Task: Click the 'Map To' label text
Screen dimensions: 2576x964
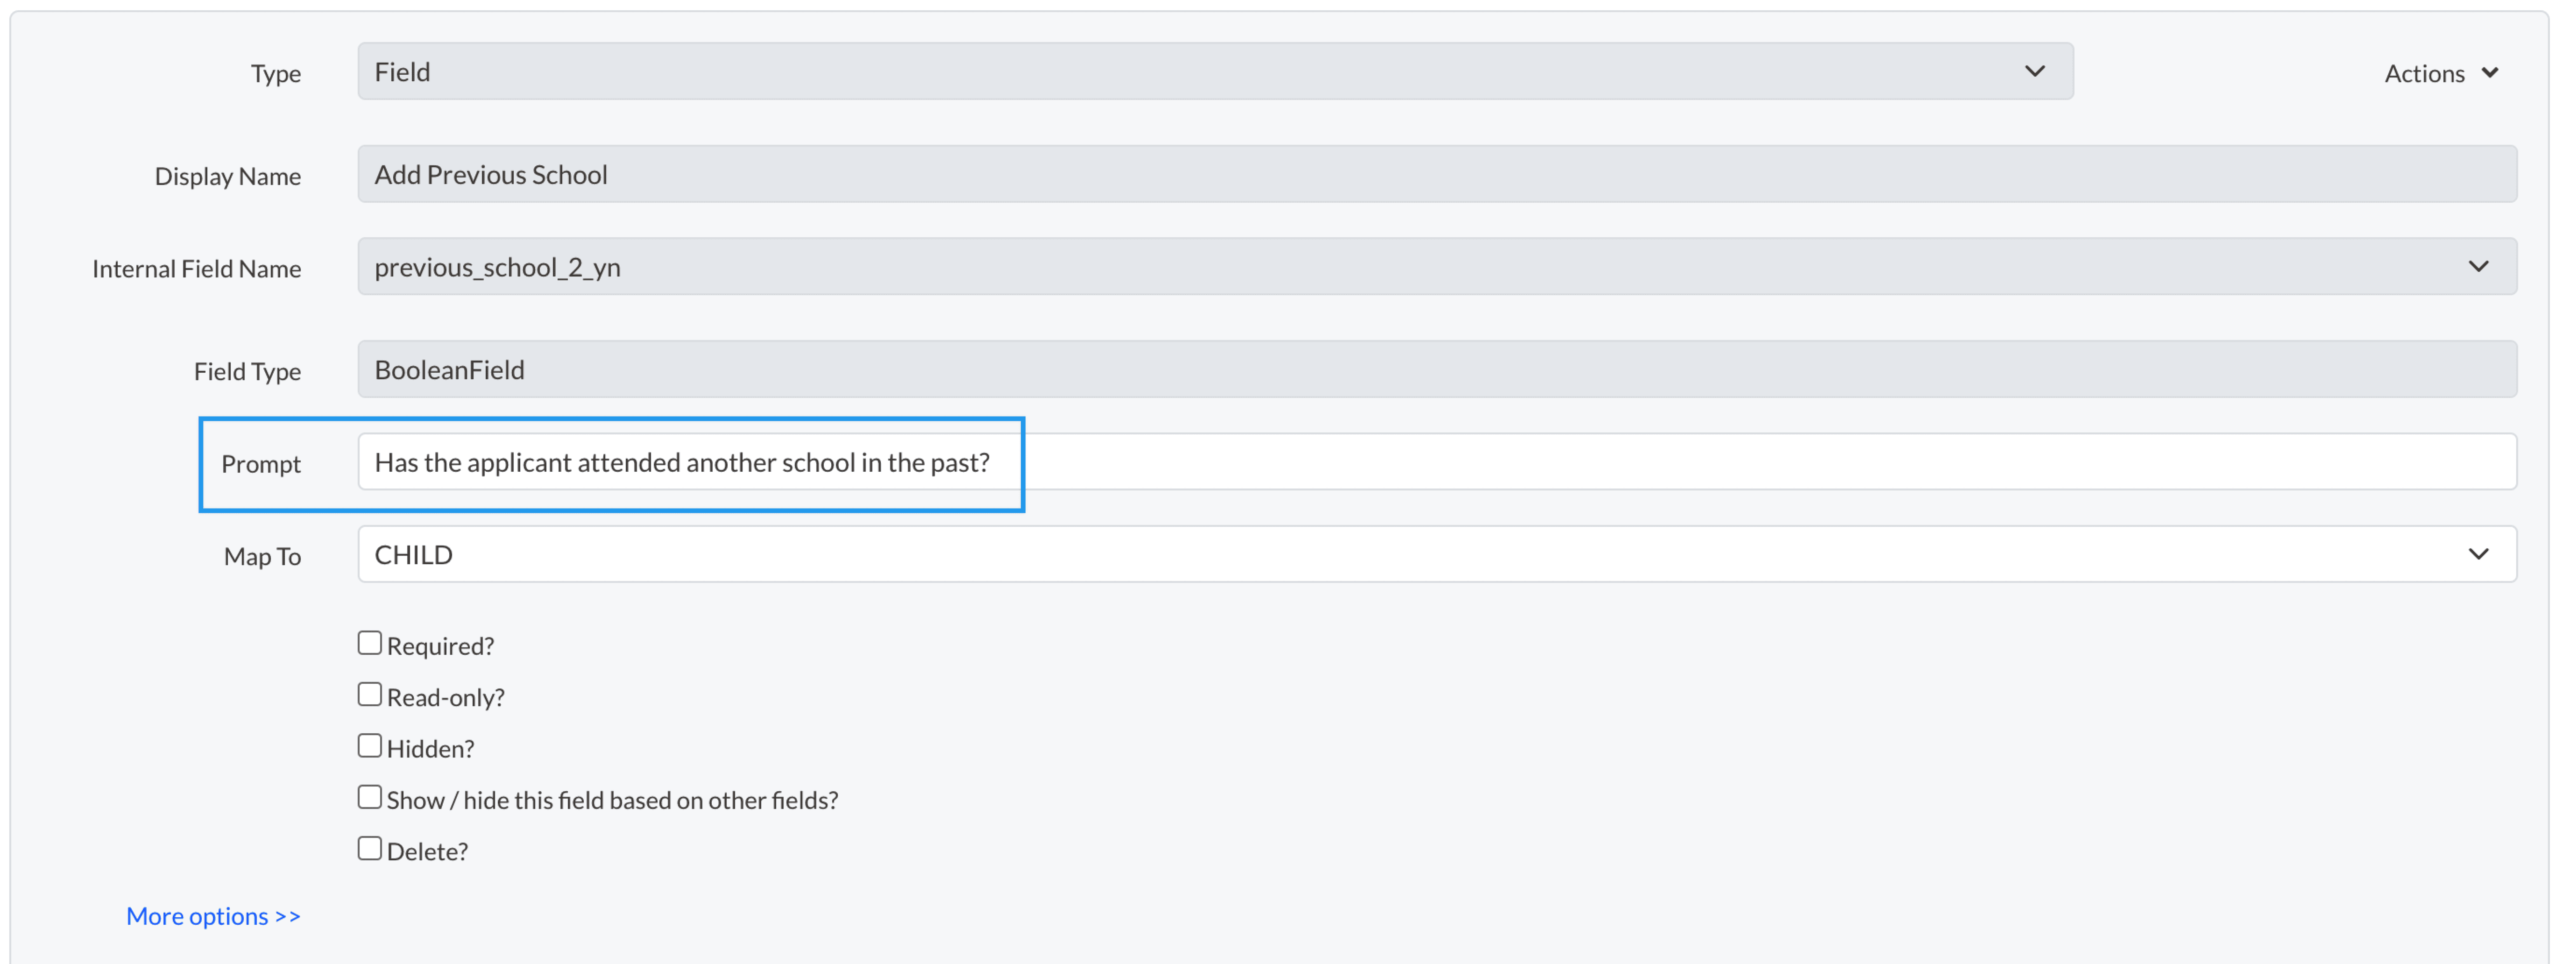Action: coord(262,557)
